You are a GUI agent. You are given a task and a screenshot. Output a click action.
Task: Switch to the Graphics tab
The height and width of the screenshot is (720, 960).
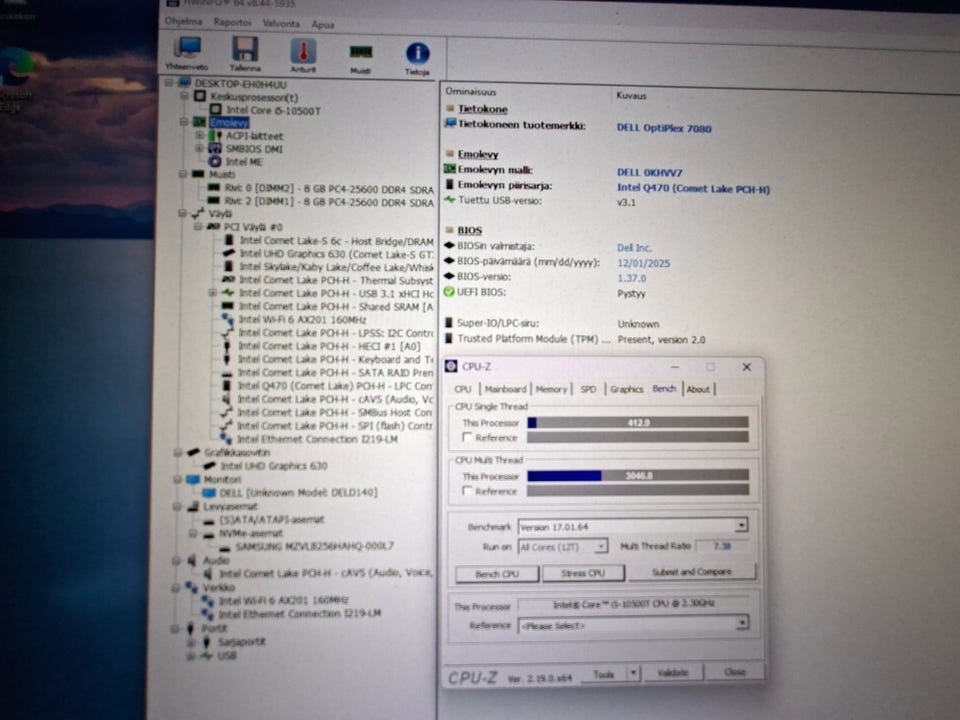(626, 389)
